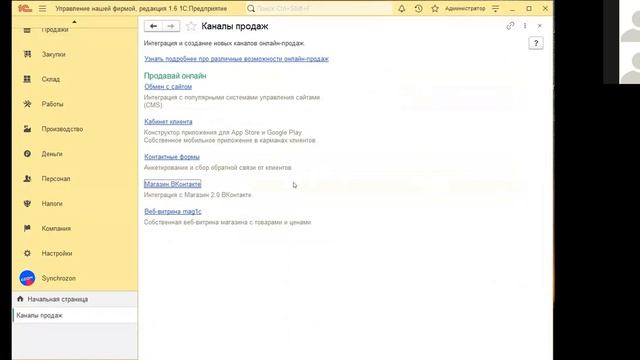Open Контактные формы link
The image size is (640, 360).
pyautogui.click(x=172, y=157)
